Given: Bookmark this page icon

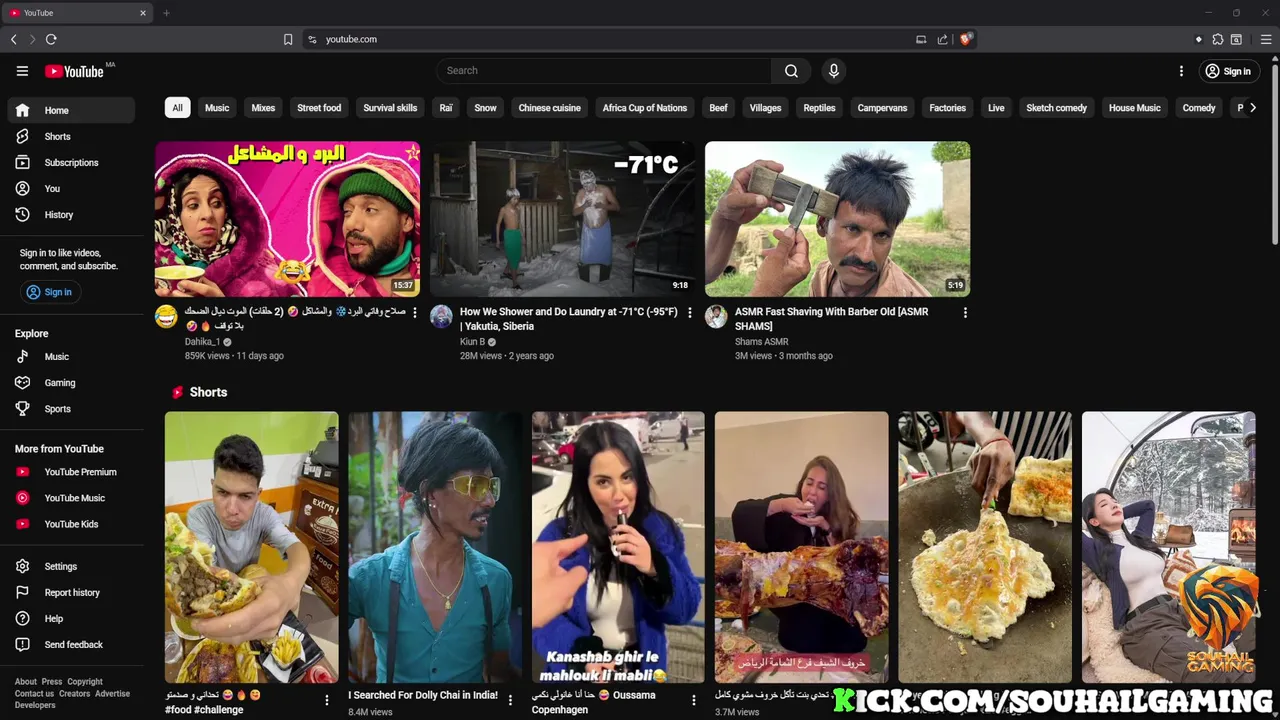Looking at the screenshot, I should [x=288, y=39].
